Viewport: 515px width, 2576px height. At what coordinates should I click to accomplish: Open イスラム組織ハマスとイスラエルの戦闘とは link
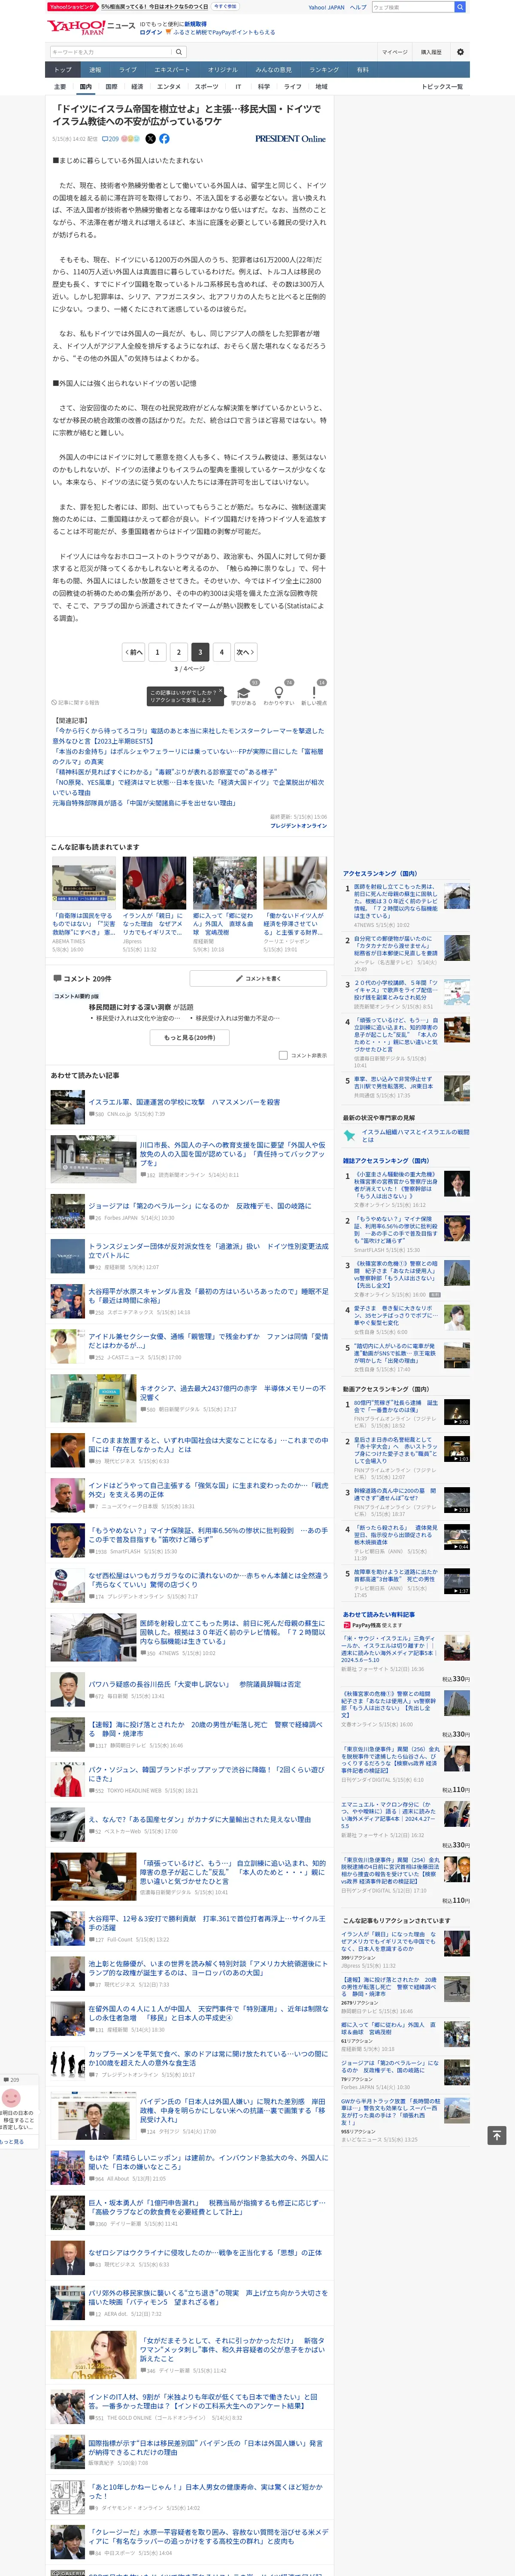(x=415, y=1135)
